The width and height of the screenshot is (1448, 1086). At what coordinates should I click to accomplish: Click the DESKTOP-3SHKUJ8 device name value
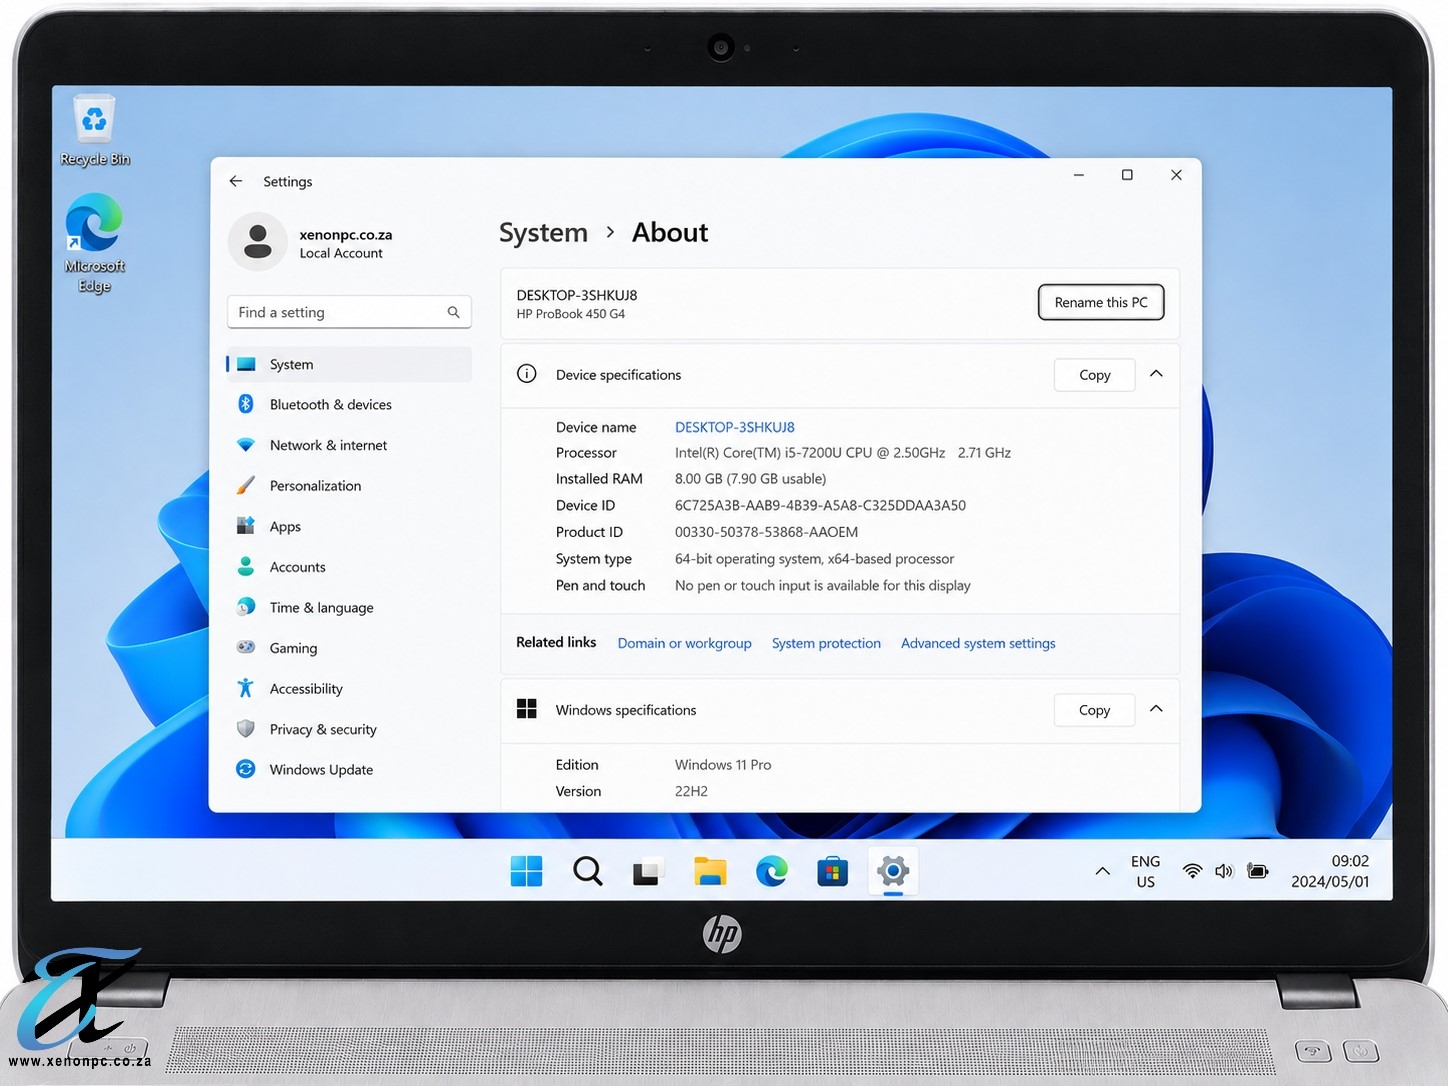tap(735, 427)
